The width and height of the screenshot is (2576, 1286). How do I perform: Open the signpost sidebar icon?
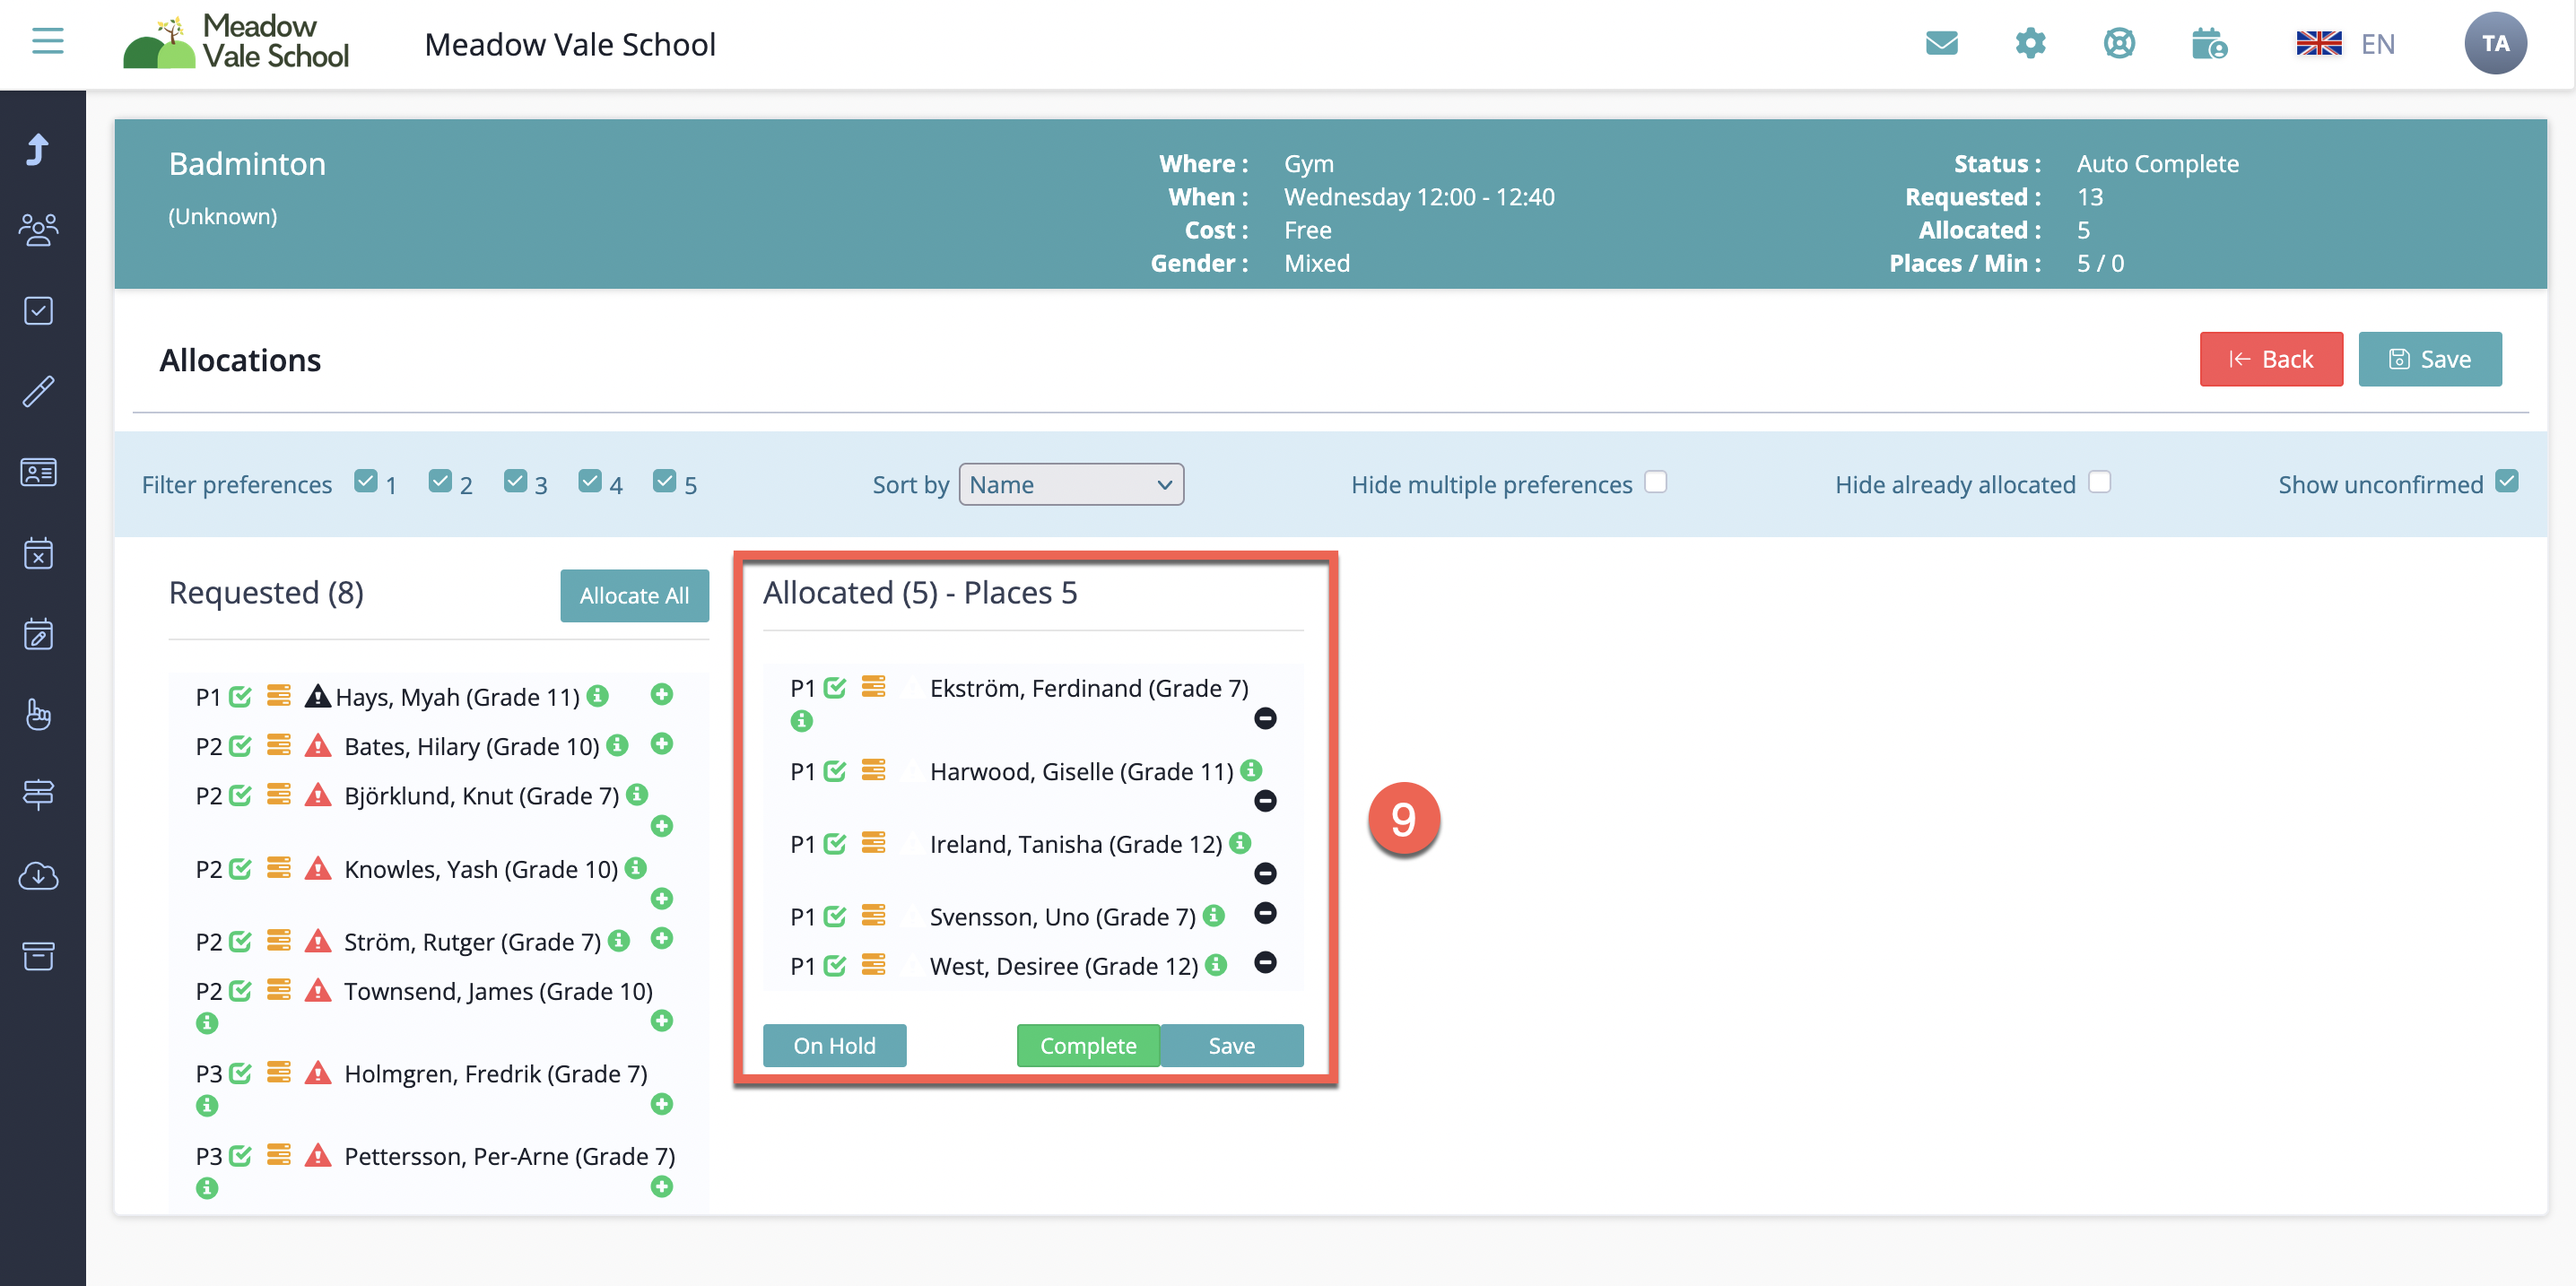point(38,795)
